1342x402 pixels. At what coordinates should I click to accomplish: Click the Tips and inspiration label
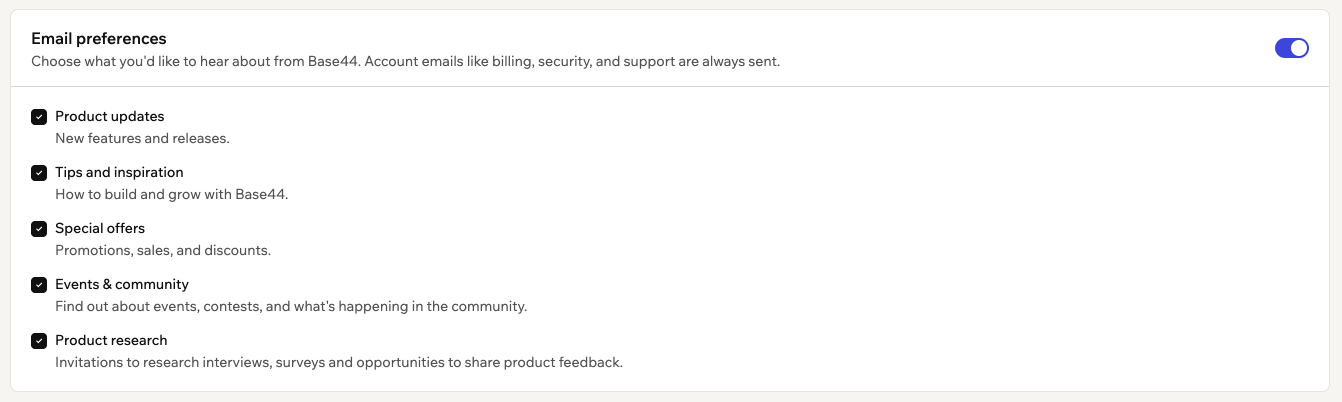coord(119,173)
